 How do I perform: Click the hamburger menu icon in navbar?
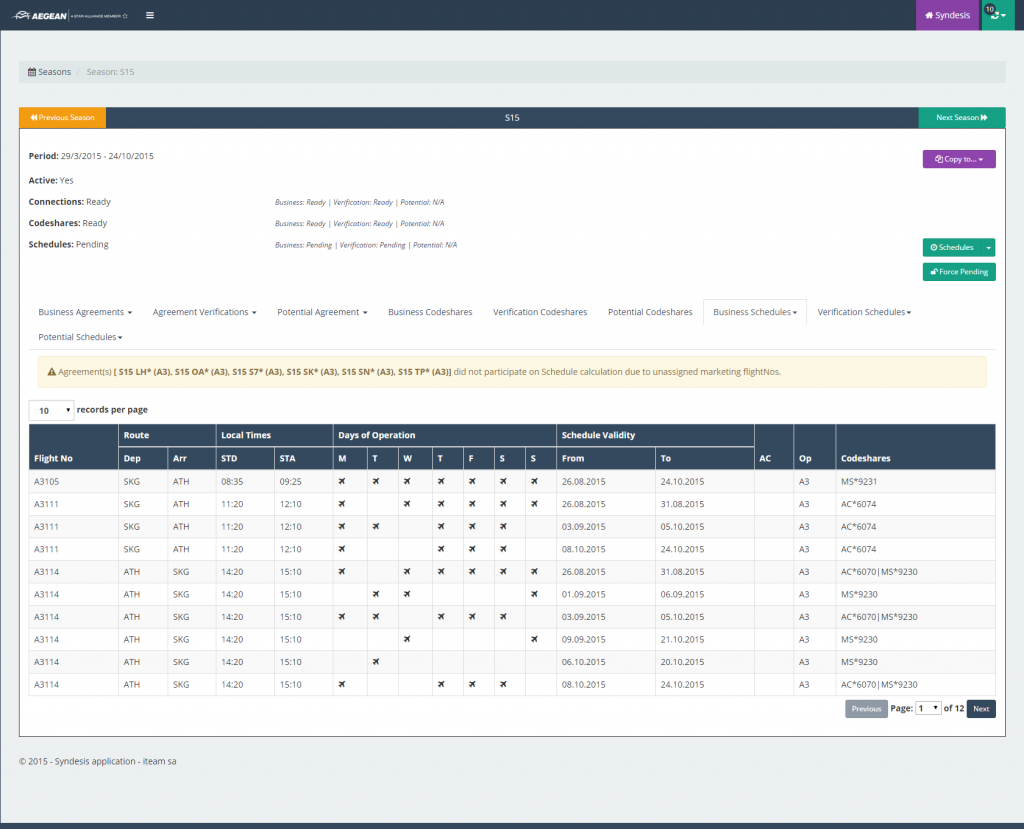point(150,15)
